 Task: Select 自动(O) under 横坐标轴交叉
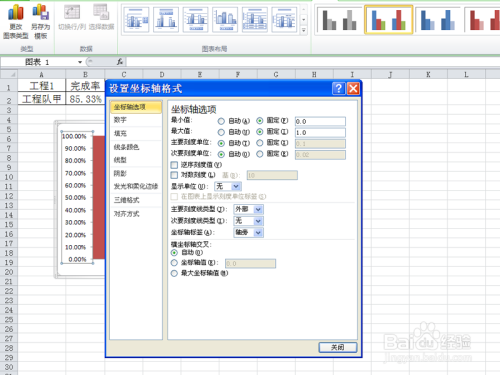click(x=174, y=253)
